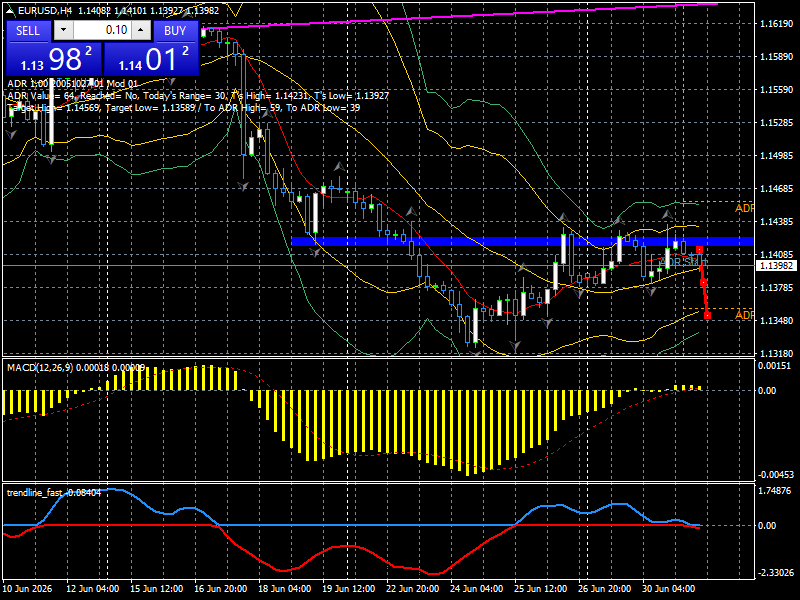The image size is (800, 600).
Task: Open the lot volume dropdown arrow
Action: click(63, 30)
